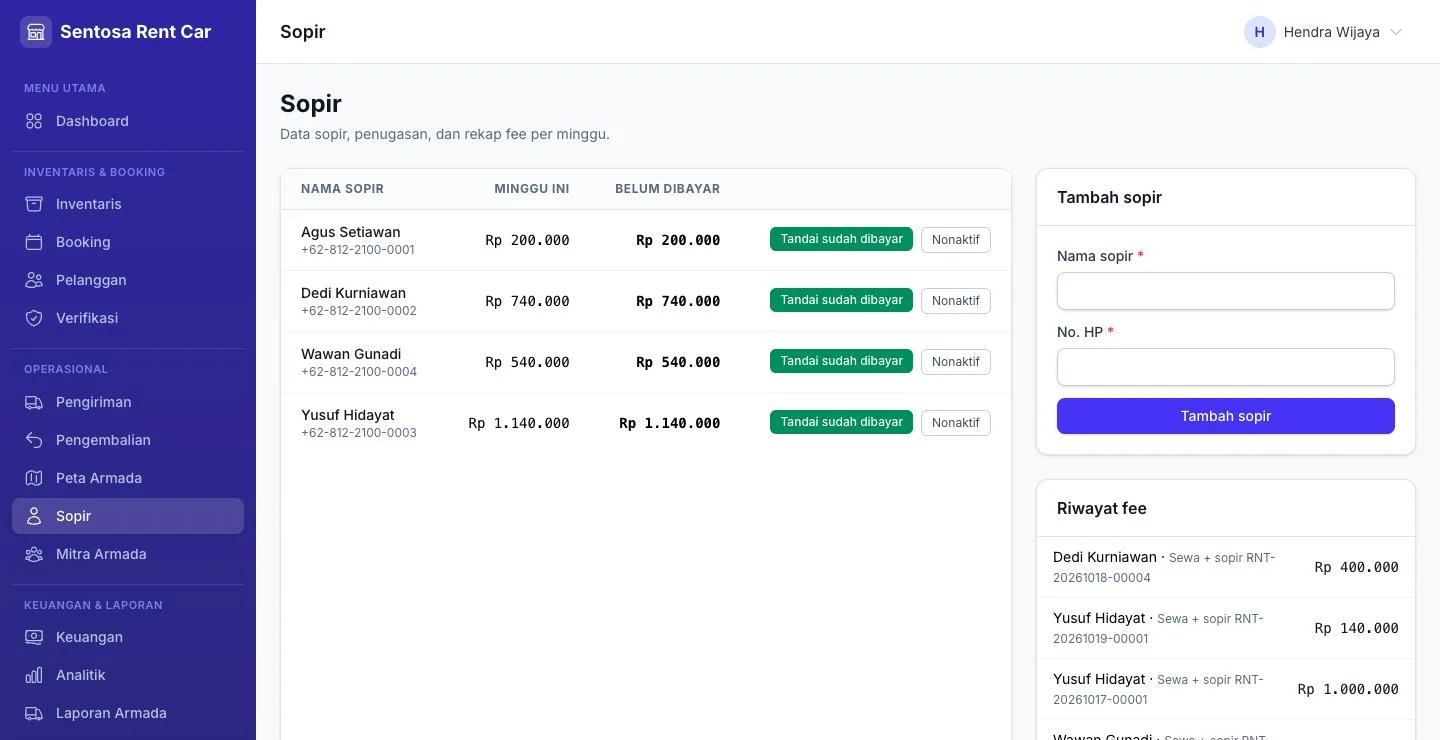Image resolution: width=1440 pixels, height=740 pixels.
Task: Click Yusuf Hidayat's Rp 140.000 history amount
Action: 1357,628
